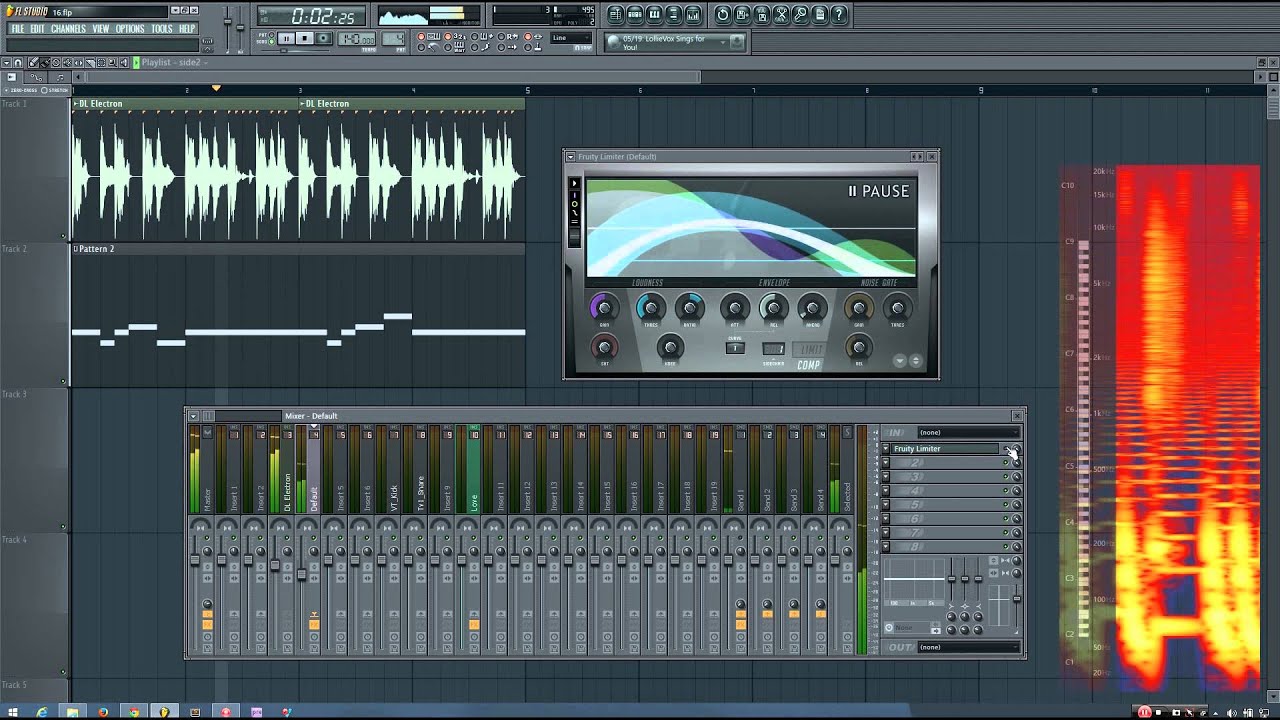The width and height of the screenshot is (1280, 720).
Task: Click the audio editor scissors icon
Action: point(782,14)
